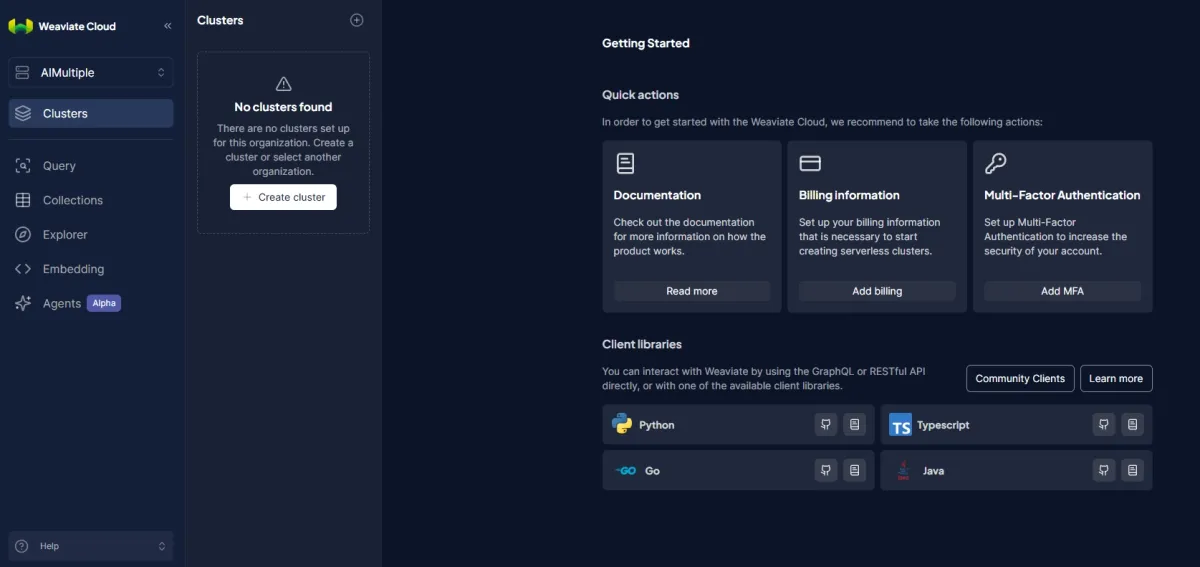Click the Add MFA button
The height and width of the screenshot is (567, 1200).
pyautogui.click(x=1062, y=291)
